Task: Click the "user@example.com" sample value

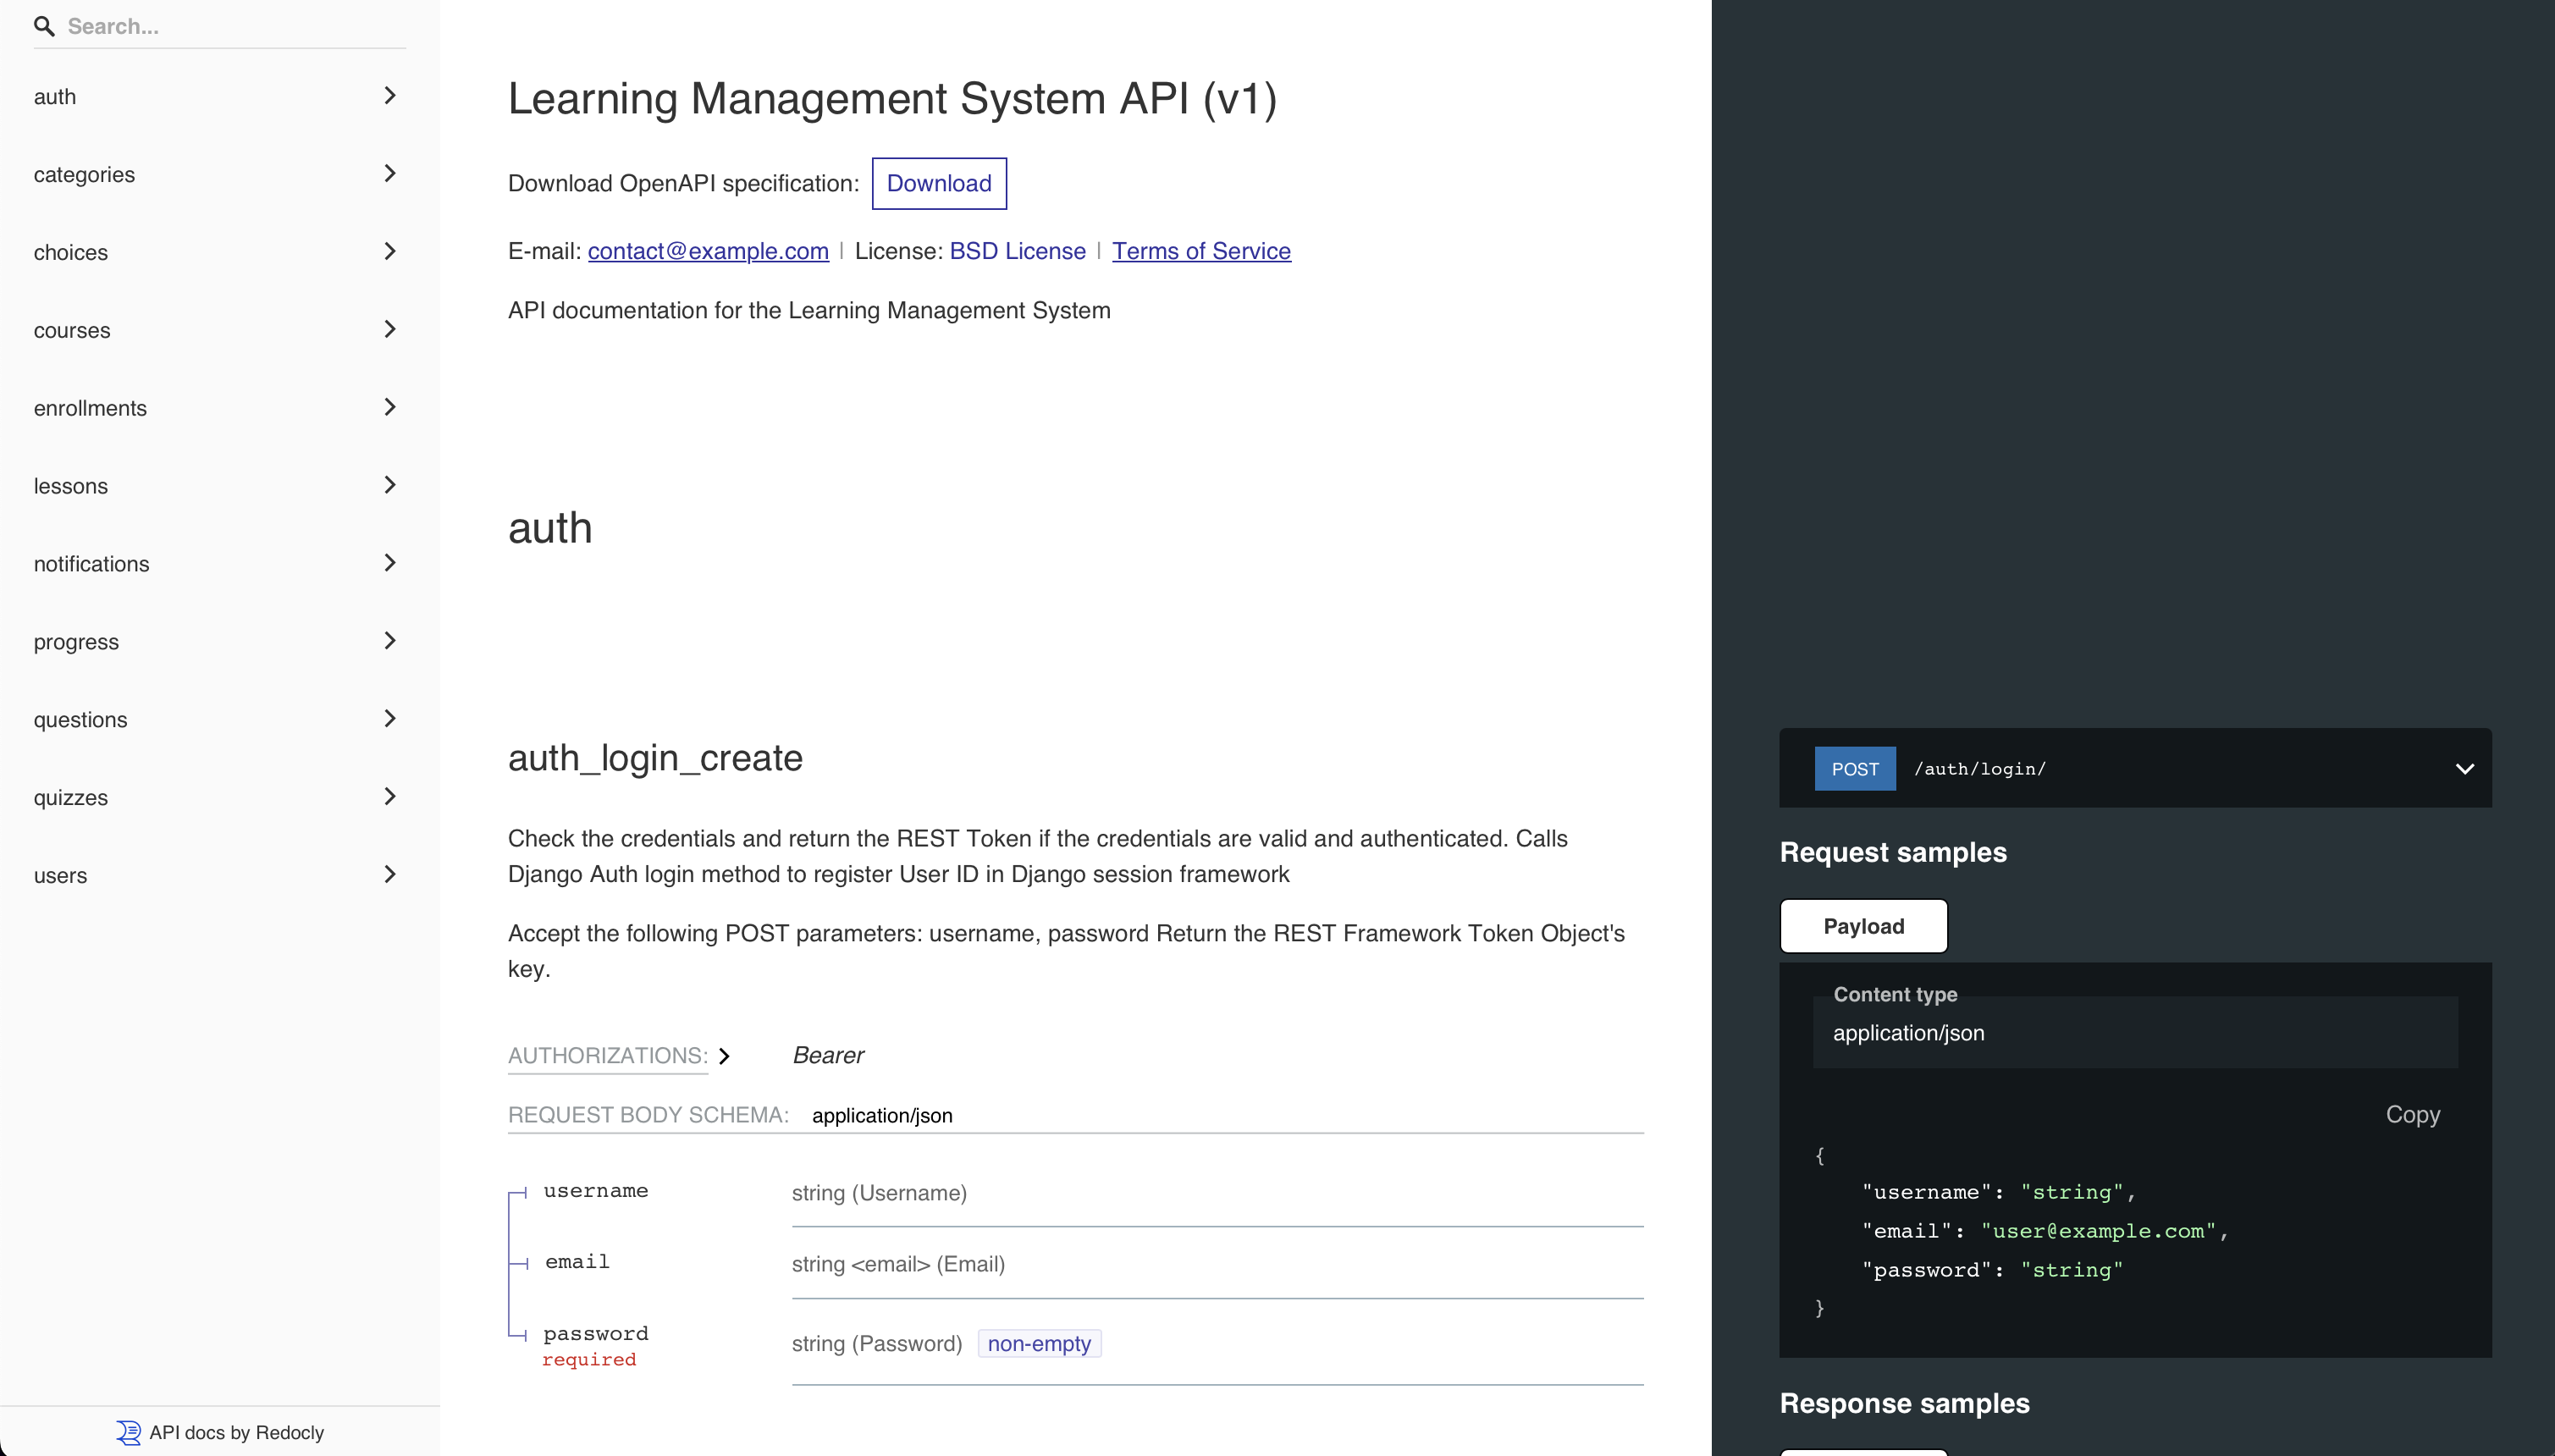Action: coord(2098,1231)
